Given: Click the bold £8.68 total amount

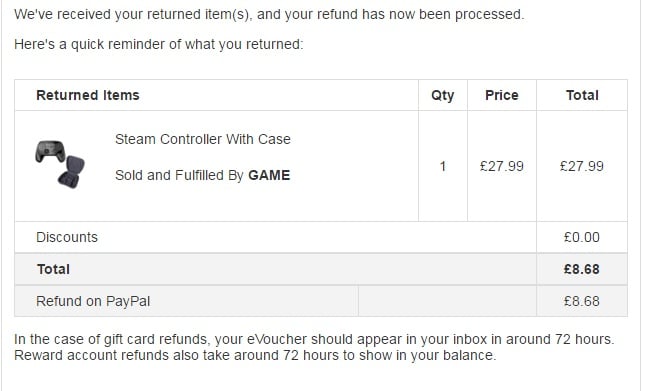Looking at the screenshot, I should tap(582, 269).
